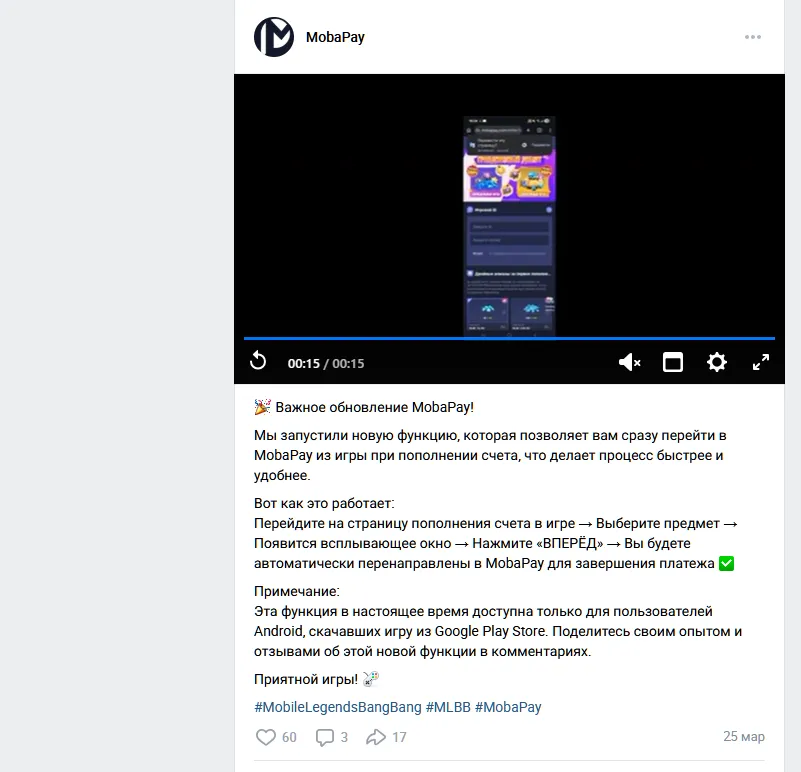The width and height of the screenshot is (801, 772).
Task: Click the text 'Приятной игры!'
Action: coord(306,679)
